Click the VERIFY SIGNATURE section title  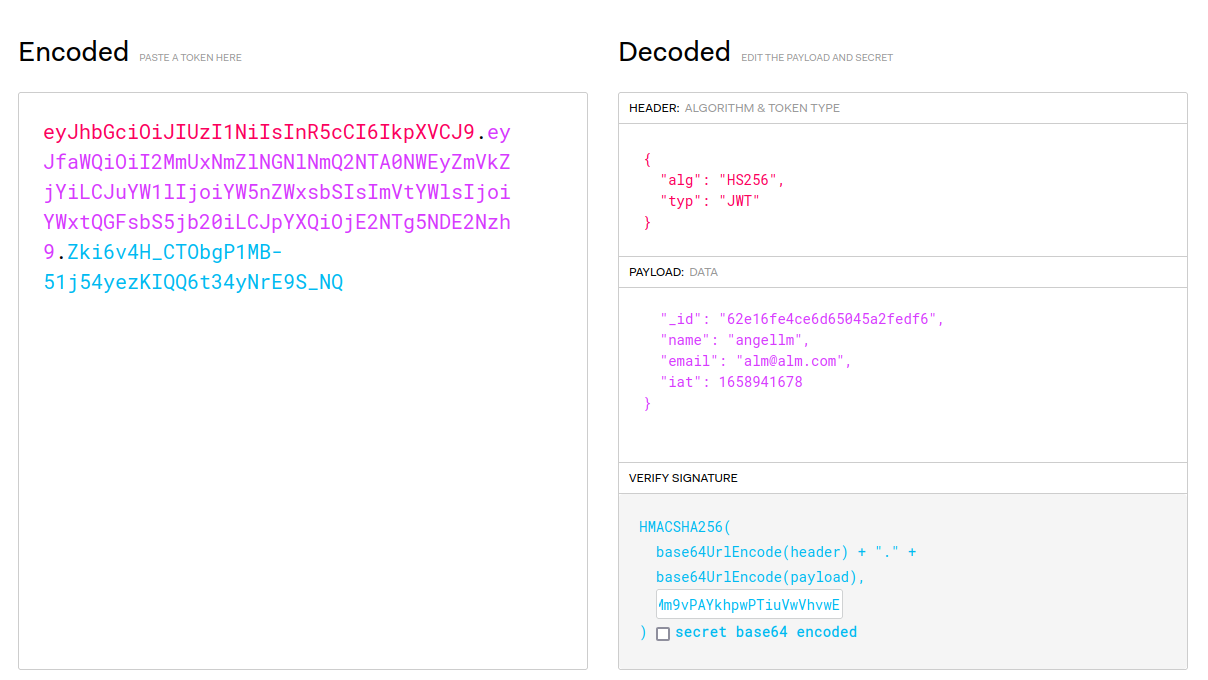pos(683,478)
